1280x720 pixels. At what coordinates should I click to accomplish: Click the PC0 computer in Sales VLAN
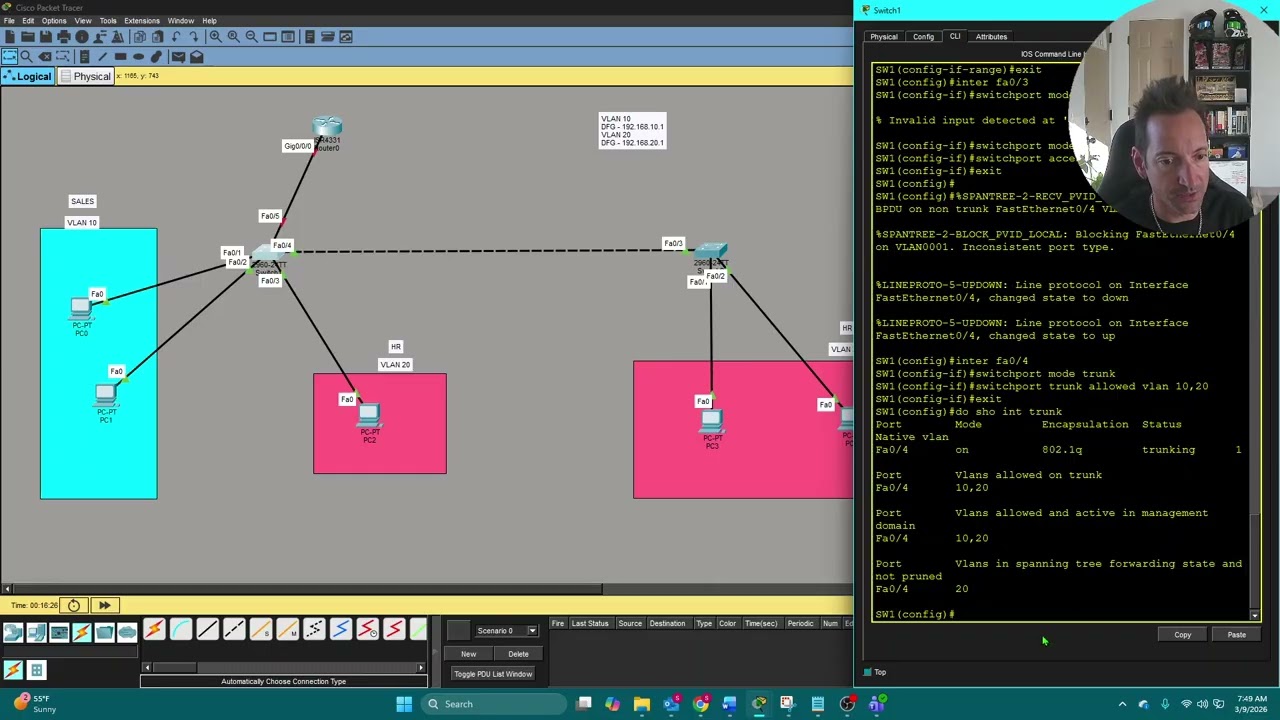(x=82, y=309)
